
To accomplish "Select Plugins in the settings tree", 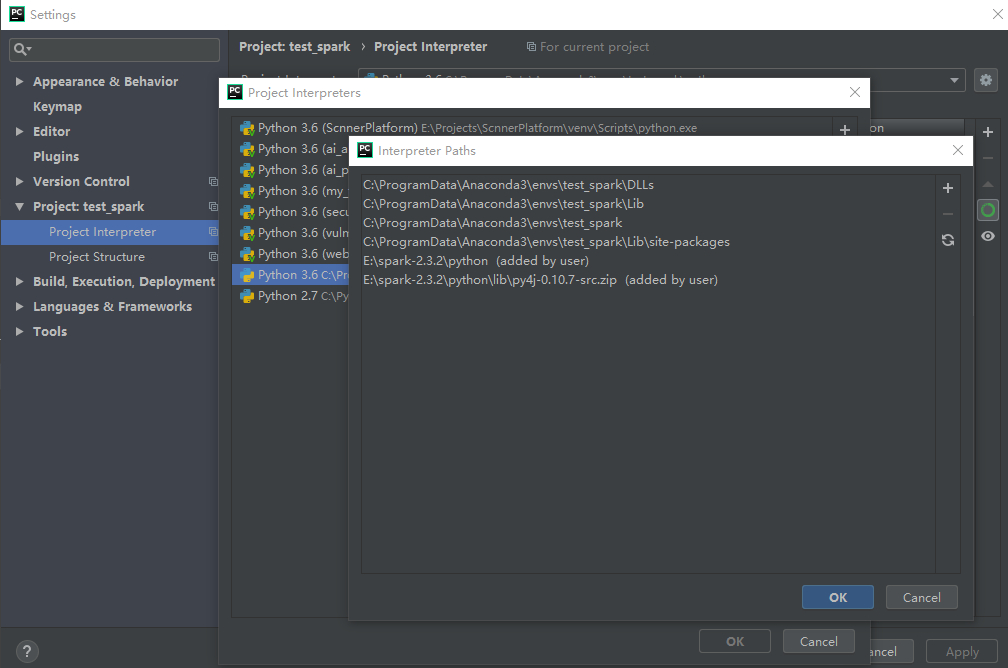I will click(x=56, y=157).
